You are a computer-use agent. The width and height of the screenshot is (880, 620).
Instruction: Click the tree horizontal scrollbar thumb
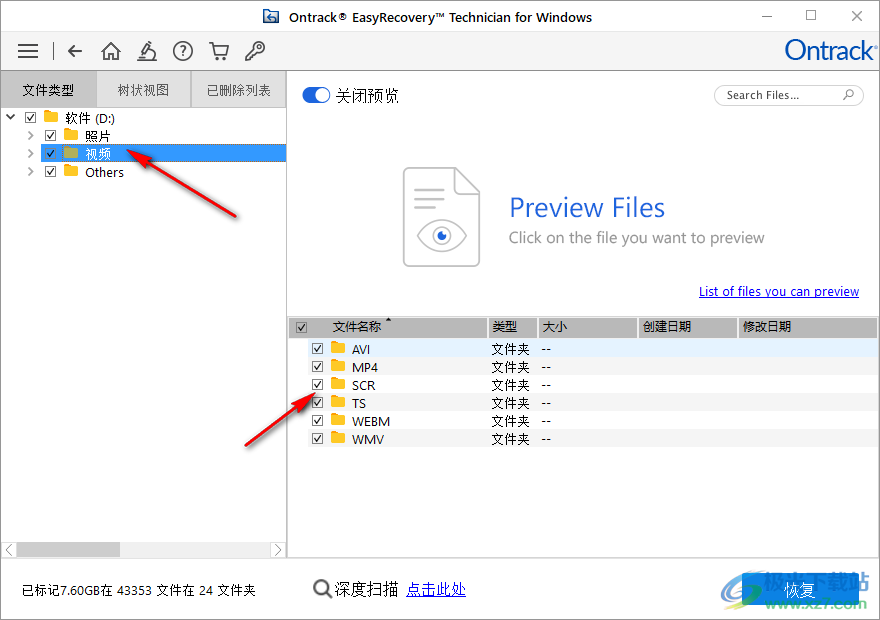coord(68,549)
